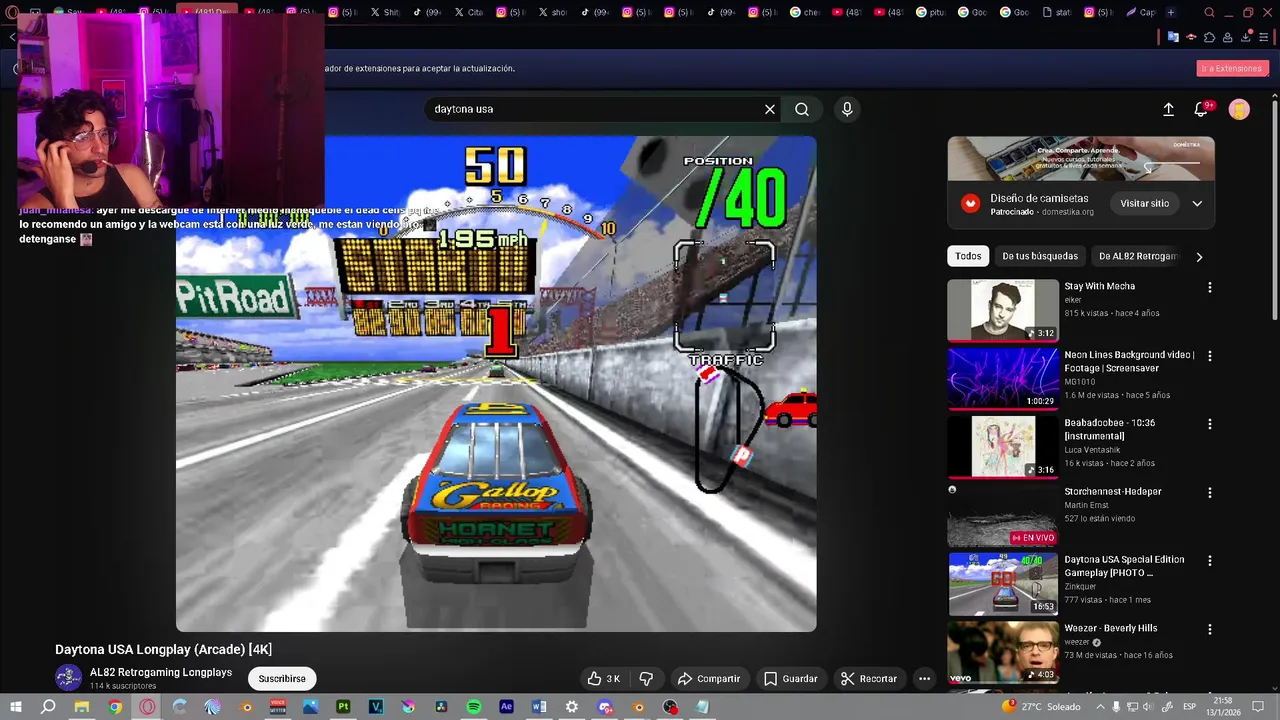Open the Windows Start button
Screen dimensions: 1280x720
[x=15, y=707]
